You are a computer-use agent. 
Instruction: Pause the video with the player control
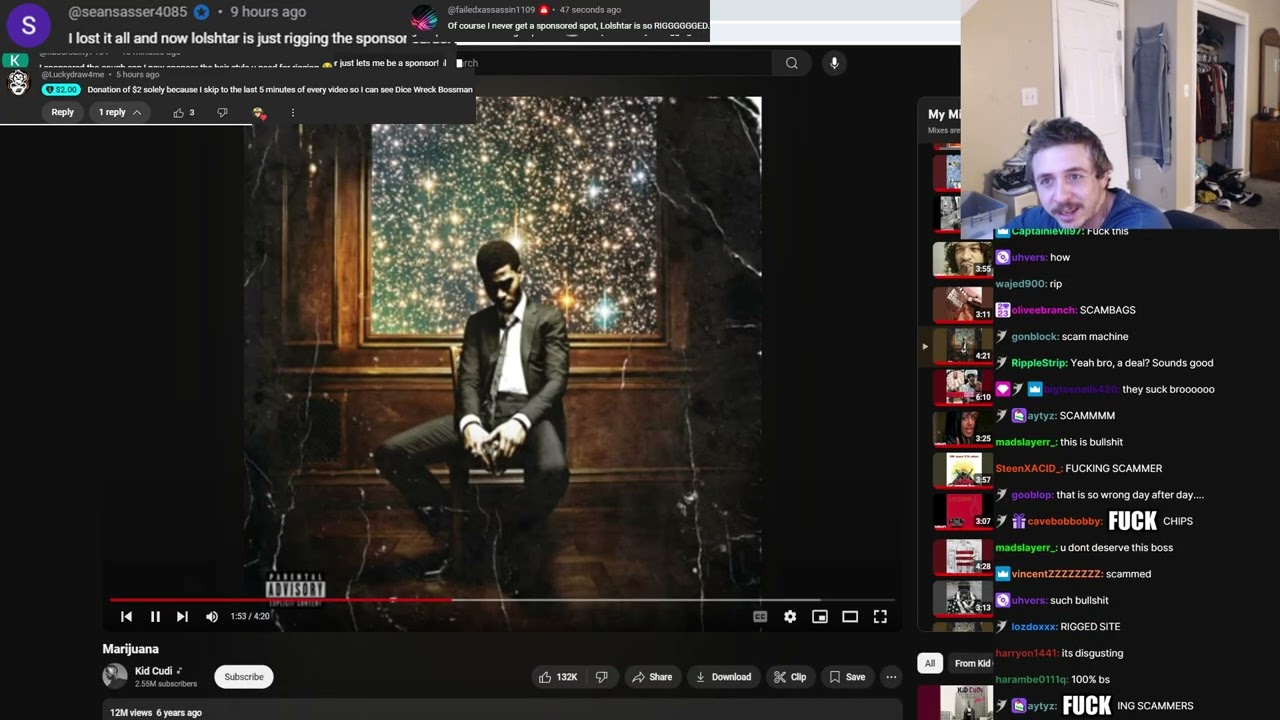coord(155,617)
